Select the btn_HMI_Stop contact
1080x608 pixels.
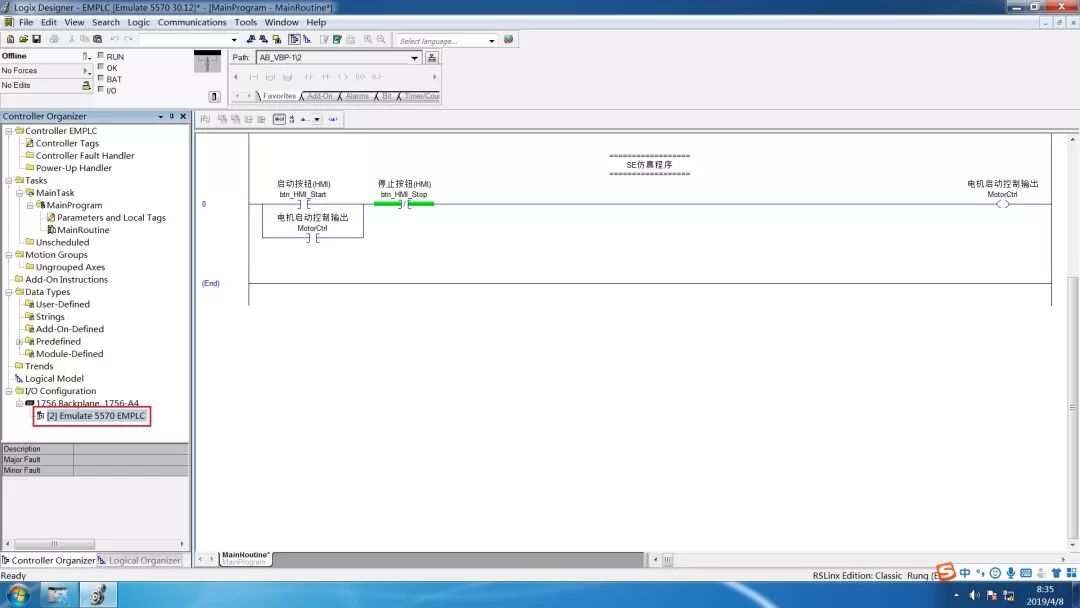404,204
